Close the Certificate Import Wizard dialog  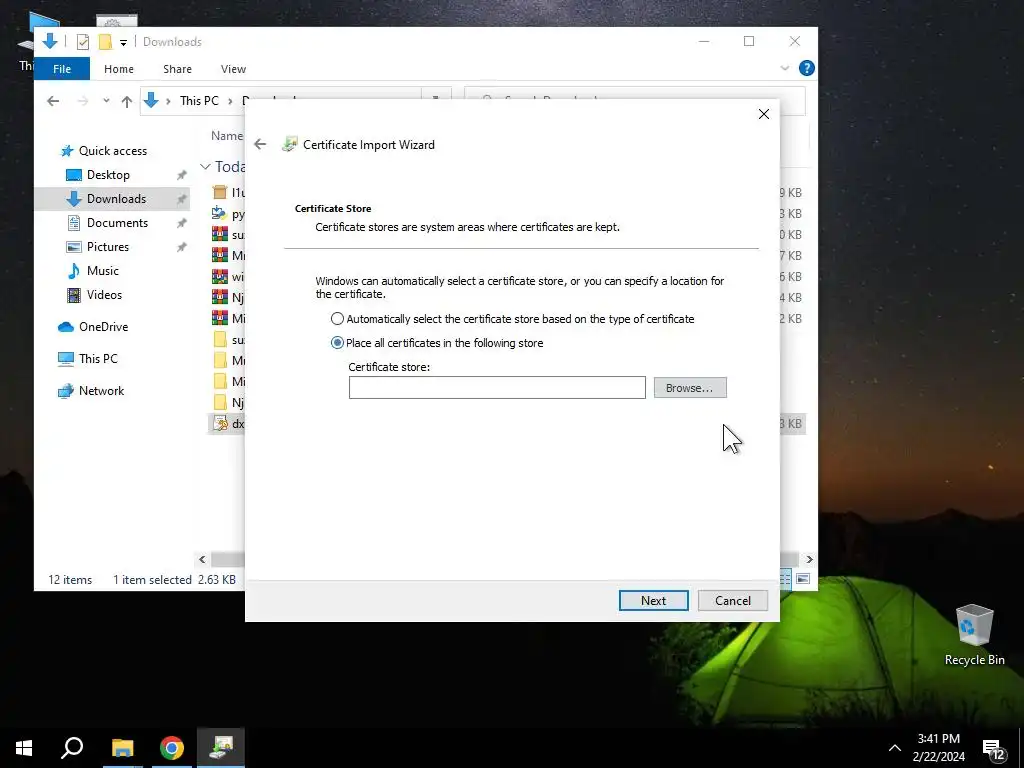click(x=763, y=114)
